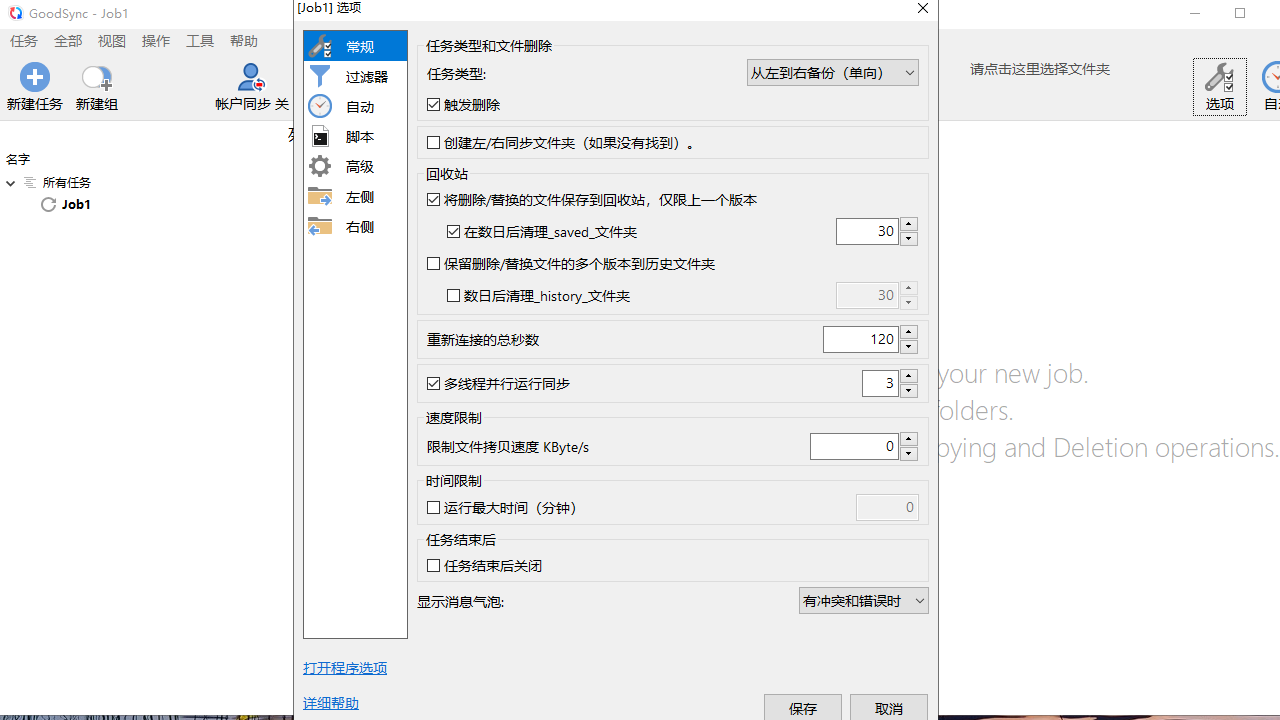The height and width of the screenshot is (720, 1280).
Task: Enable 任务结束后关闭
Action: (434, 565)
